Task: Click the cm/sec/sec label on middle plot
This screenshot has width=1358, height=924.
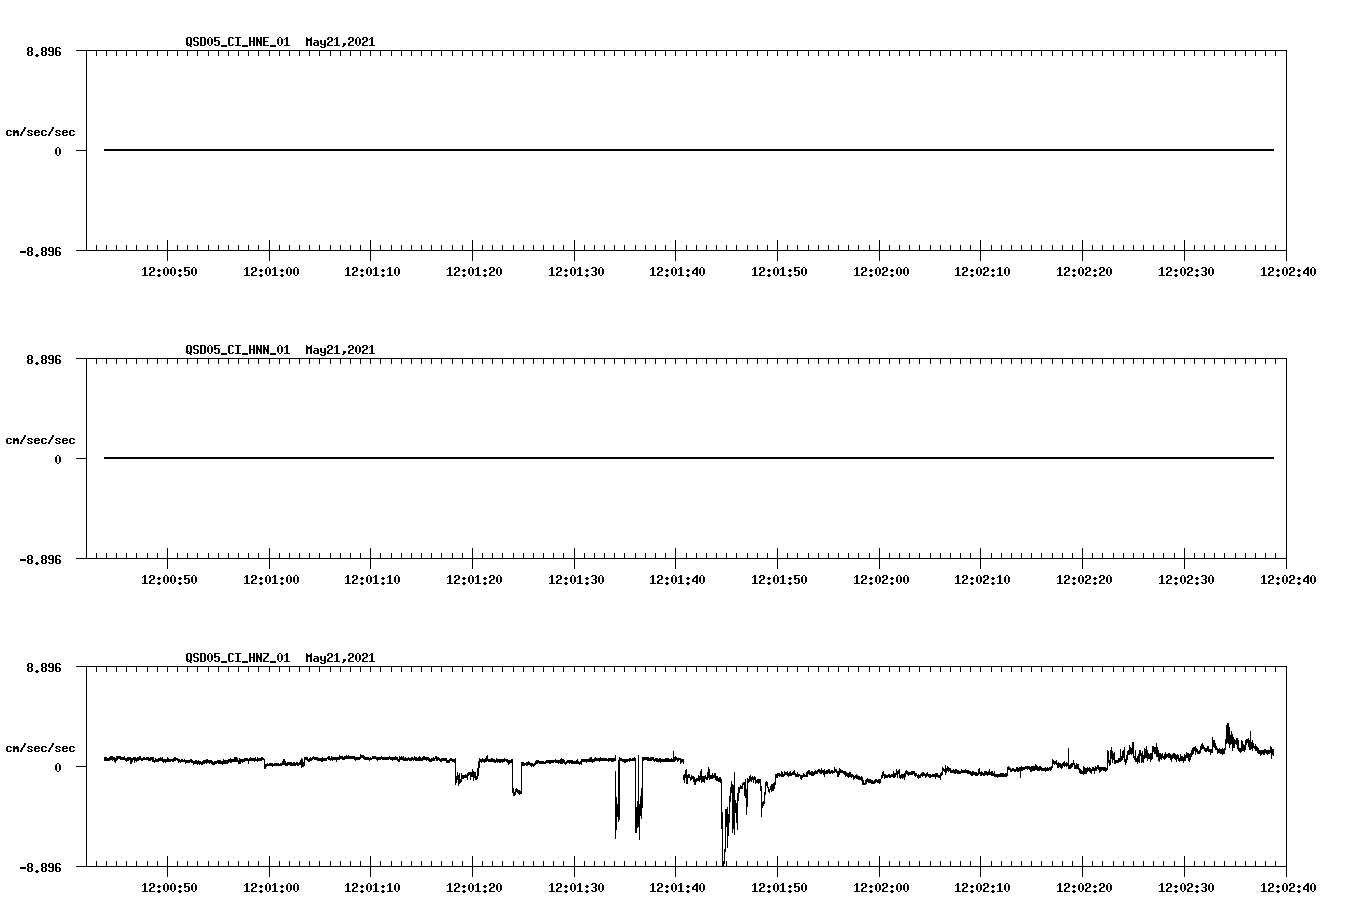Action: [x=40, y=439]
